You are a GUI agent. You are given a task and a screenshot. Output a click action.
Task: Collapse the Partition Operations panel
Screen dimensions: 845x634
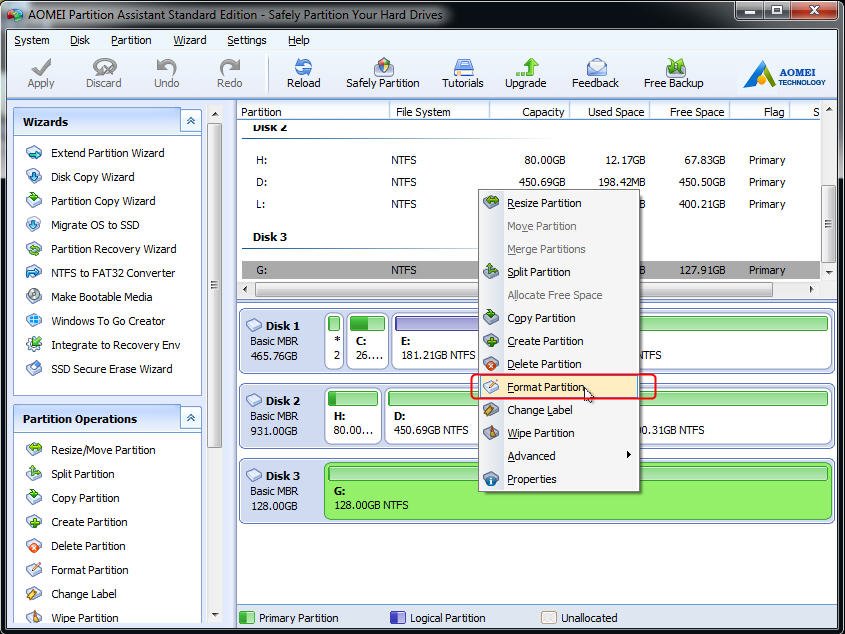coord(191,418)
